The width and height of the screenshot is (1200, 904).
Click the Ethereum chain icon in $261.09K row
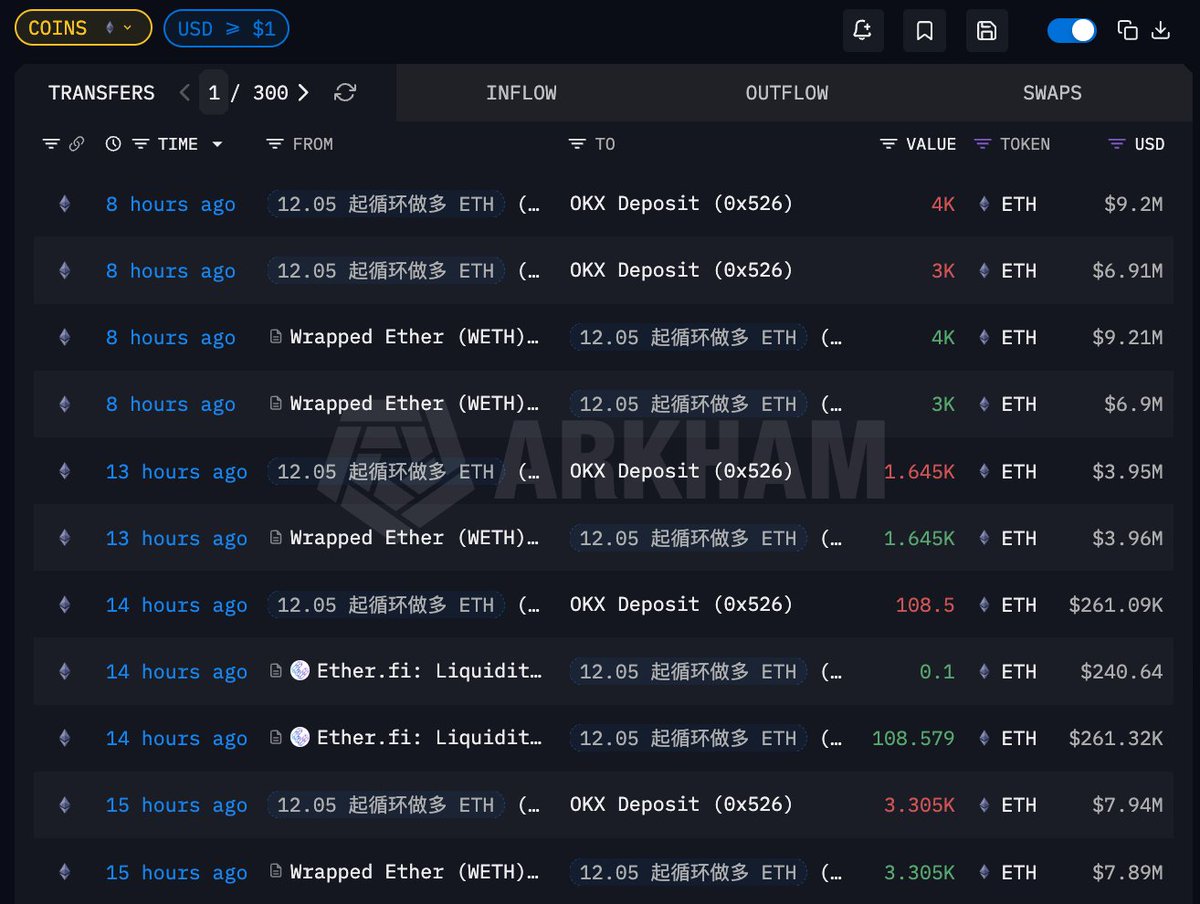[x=65, y=605]
